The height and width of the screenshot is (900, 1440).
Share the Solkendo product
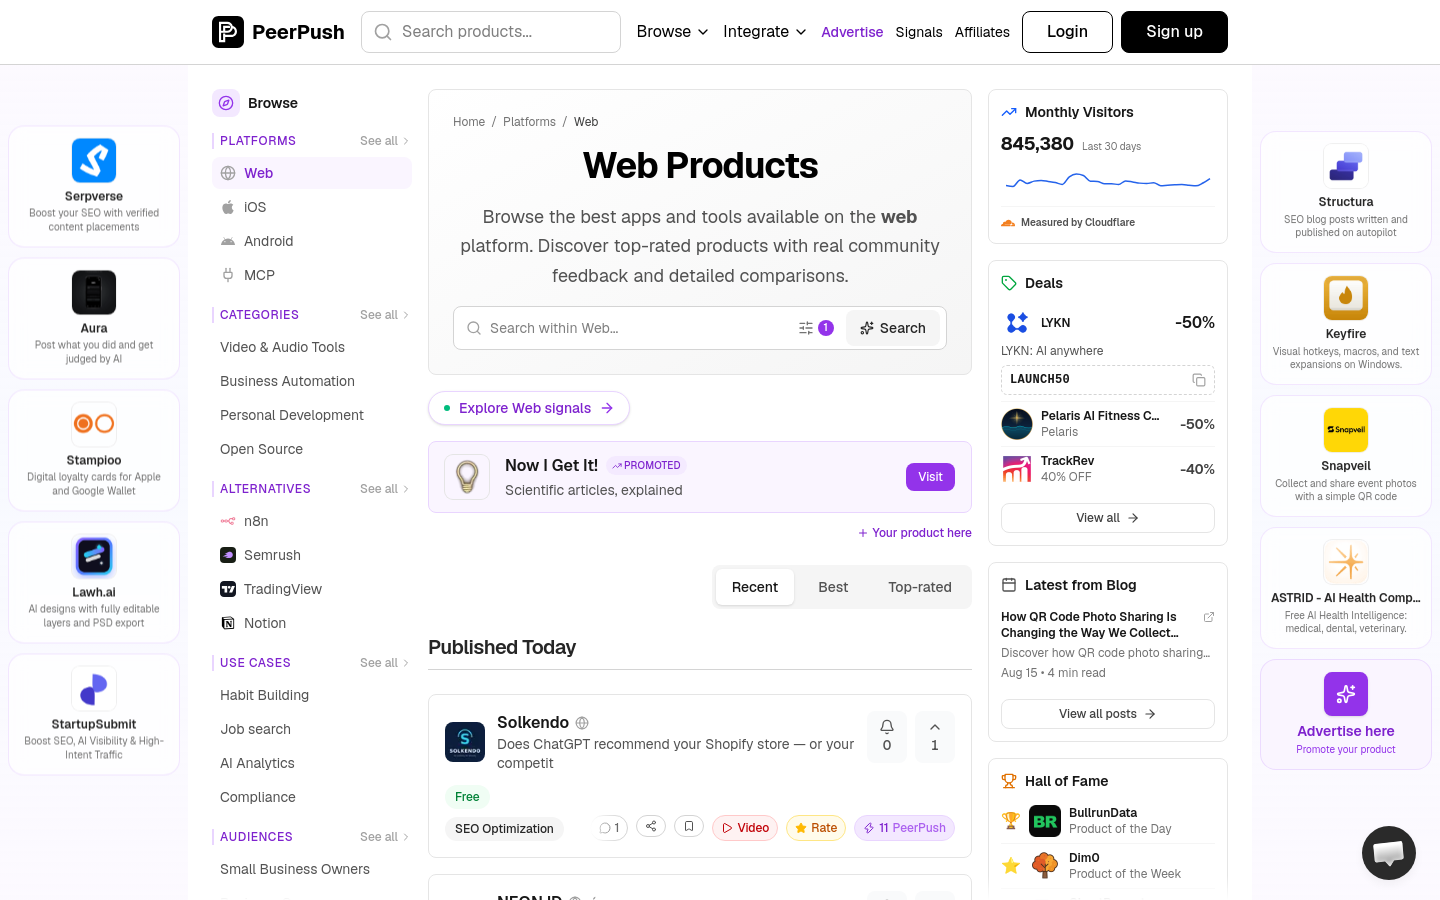[651, 826]
